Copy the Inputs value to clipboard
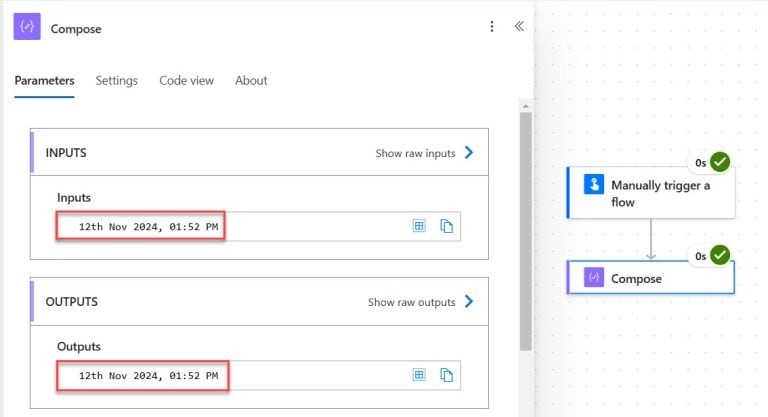 point(447,227)
